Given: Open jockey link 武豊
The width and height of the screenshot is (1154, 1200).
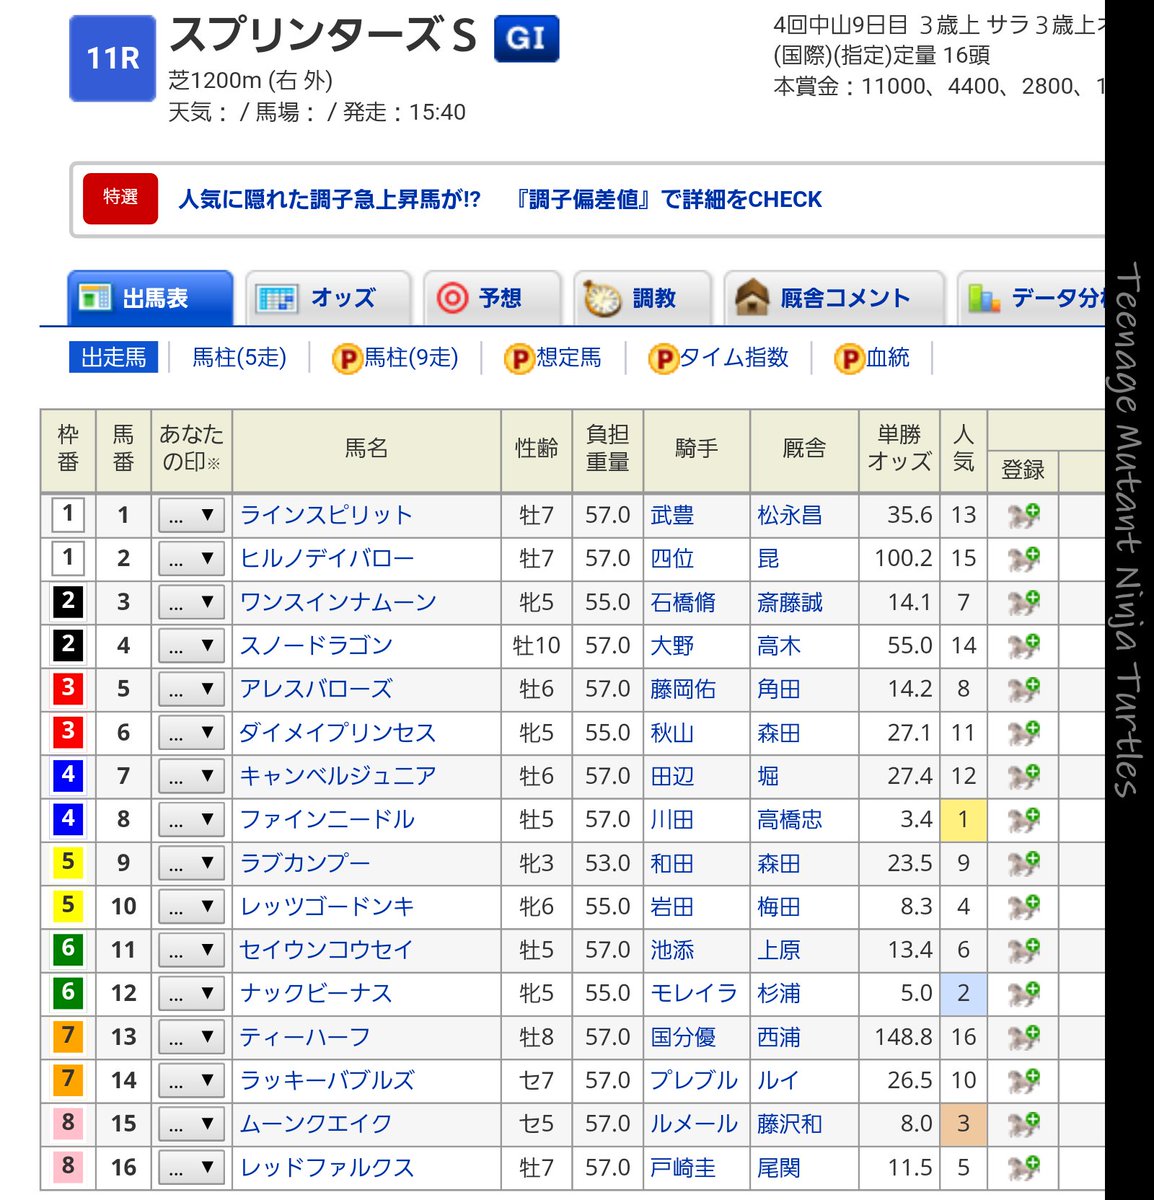Looking at the screenshot, I should pos(672,516).
